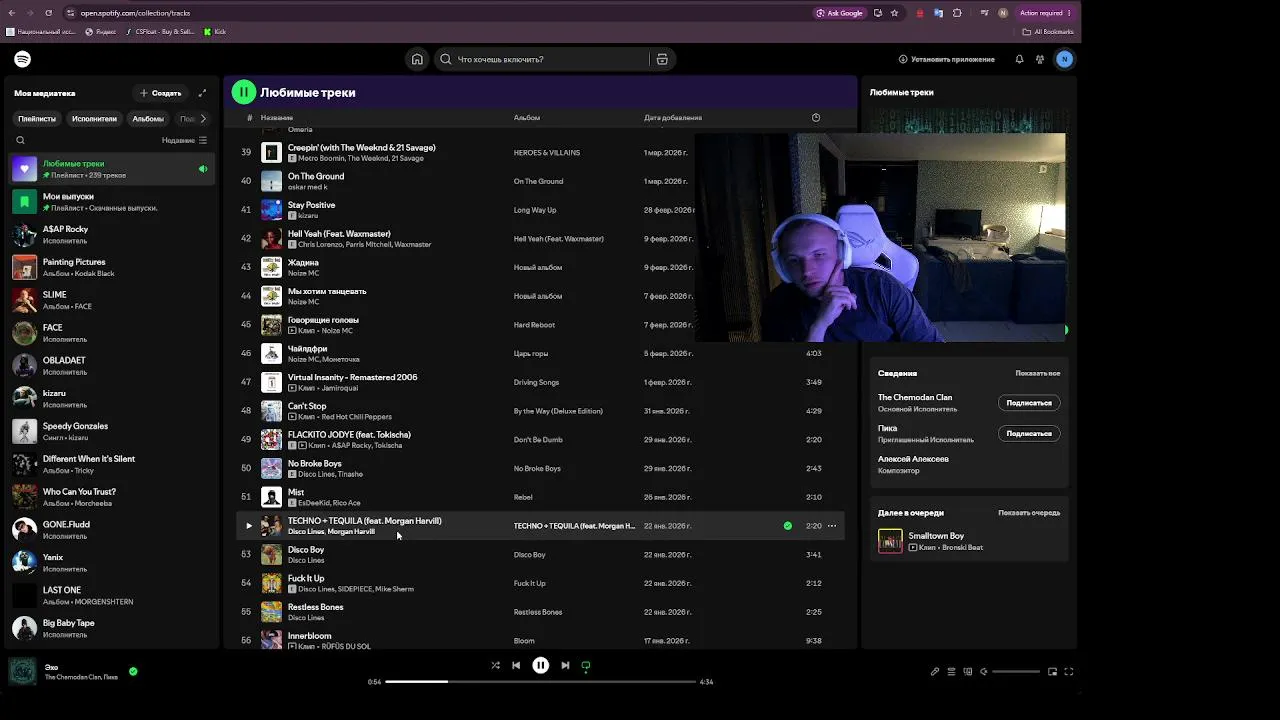Open the Недавние sort dropdown
The width and height of the screenshot is (1280, 720).
click(x=184, y=140)
